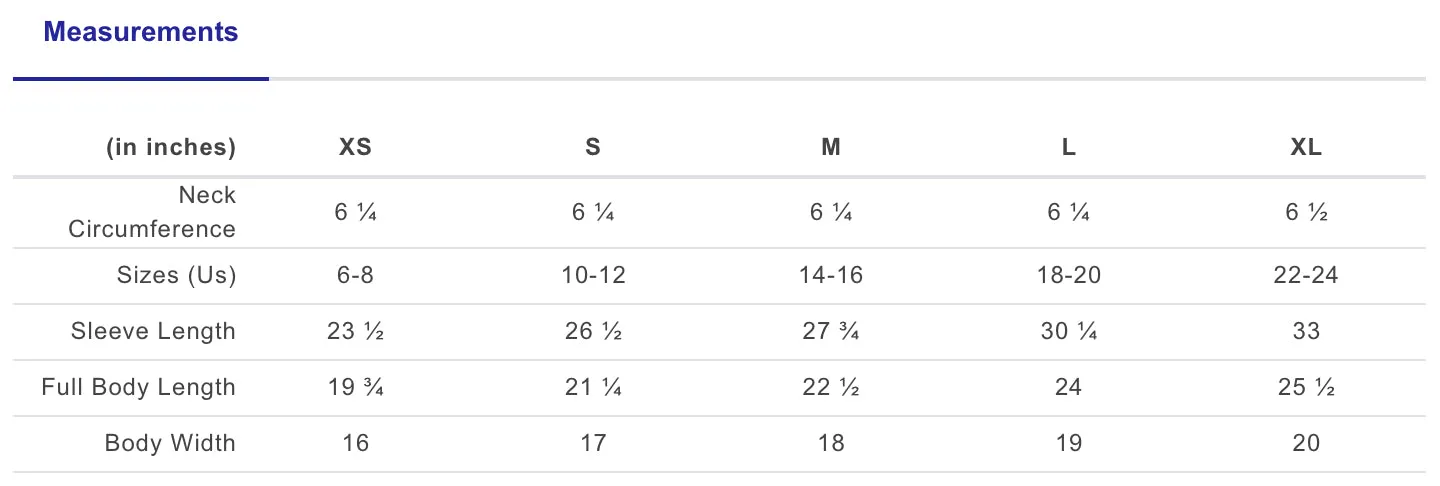Click the Sizes (Us) row label
The image size is (1440, 486).
tap(176, 275)
